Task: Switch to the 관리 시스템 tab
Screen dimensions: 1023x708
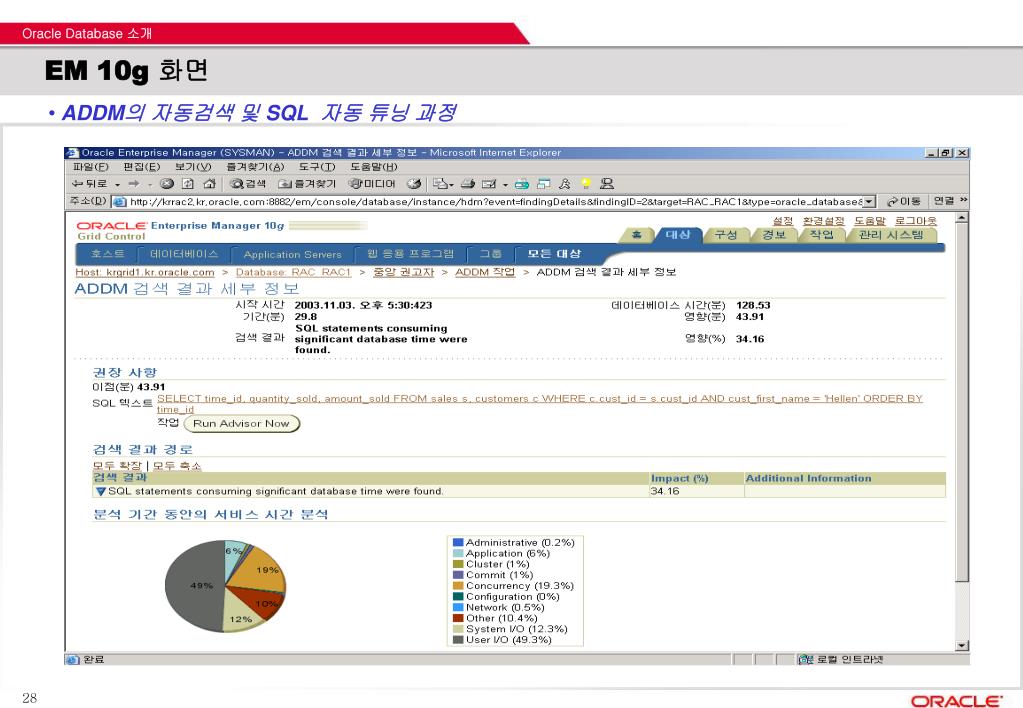Action: point(891,235)
